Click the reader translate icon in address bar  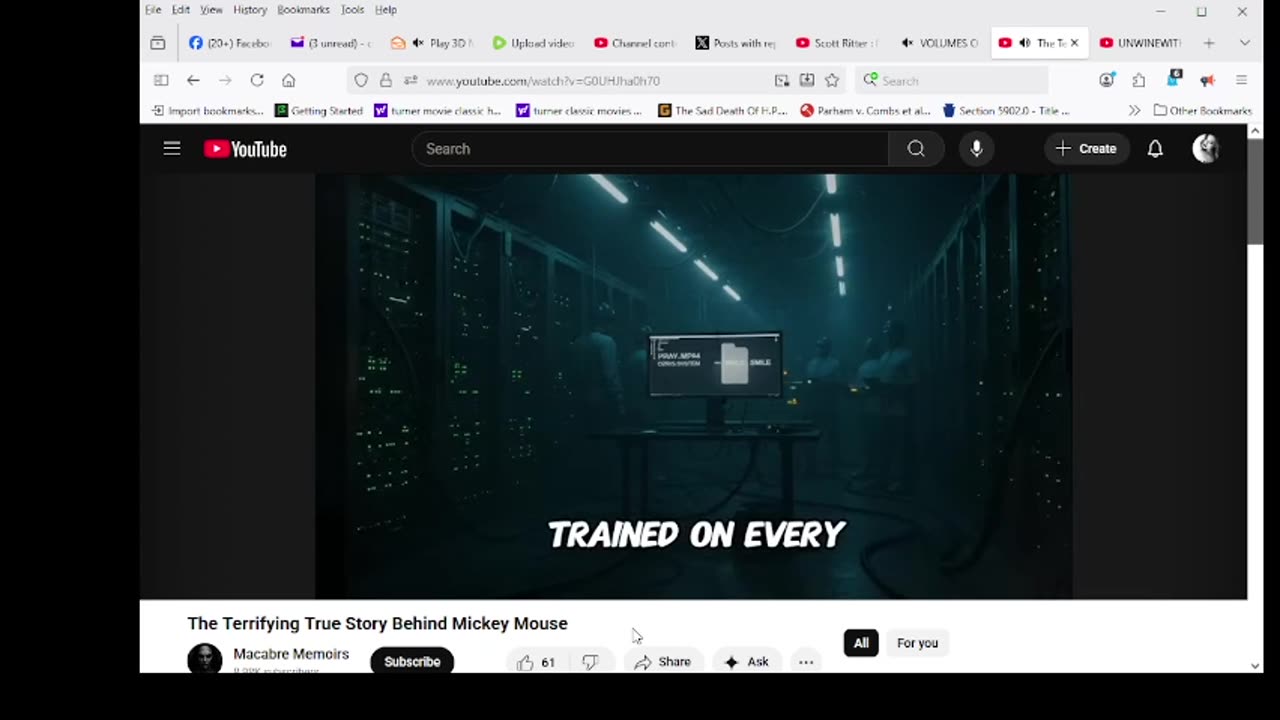[x=782, y=80]
